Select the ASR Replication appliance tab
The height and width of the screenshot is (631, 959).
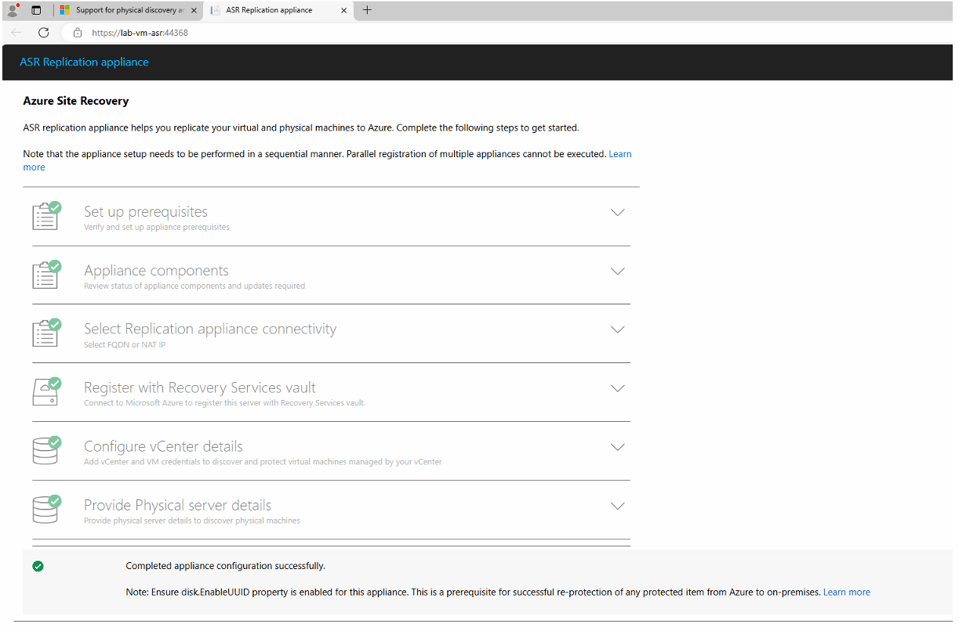278,10
